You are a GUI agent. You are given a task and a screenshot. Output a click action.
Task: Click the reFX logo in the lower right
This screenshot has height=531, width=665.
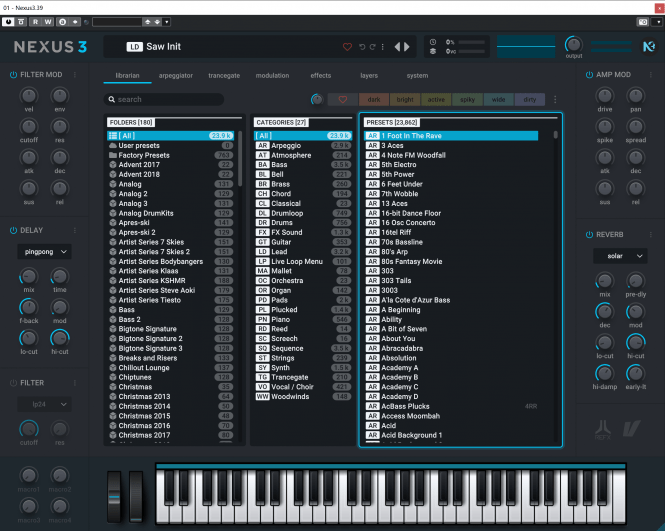coord(603,430)
